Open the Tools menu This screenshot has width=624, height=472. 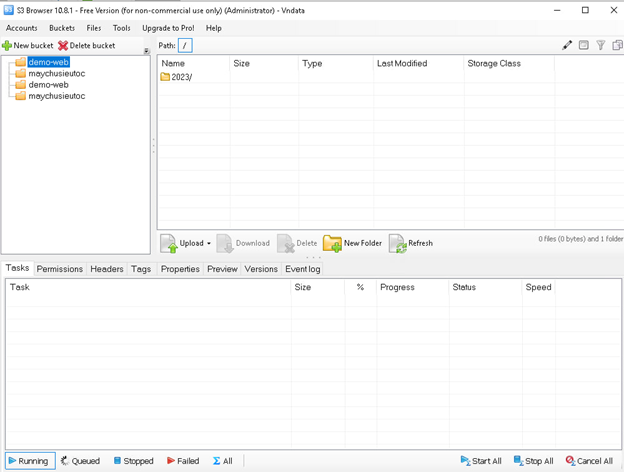click(121, 28)
